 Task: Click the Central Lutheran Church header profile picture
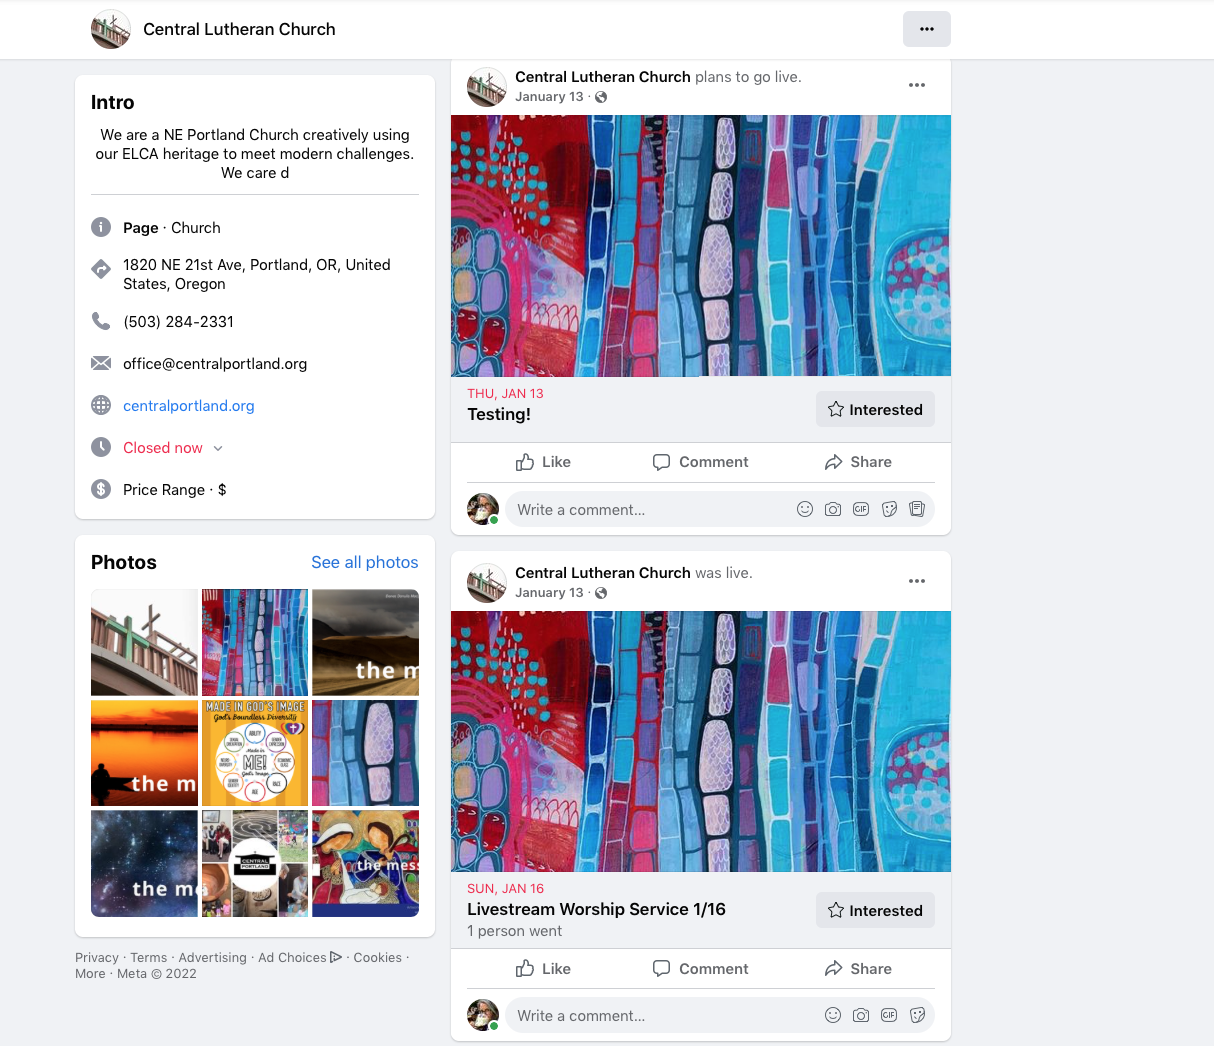click(111, 29)
